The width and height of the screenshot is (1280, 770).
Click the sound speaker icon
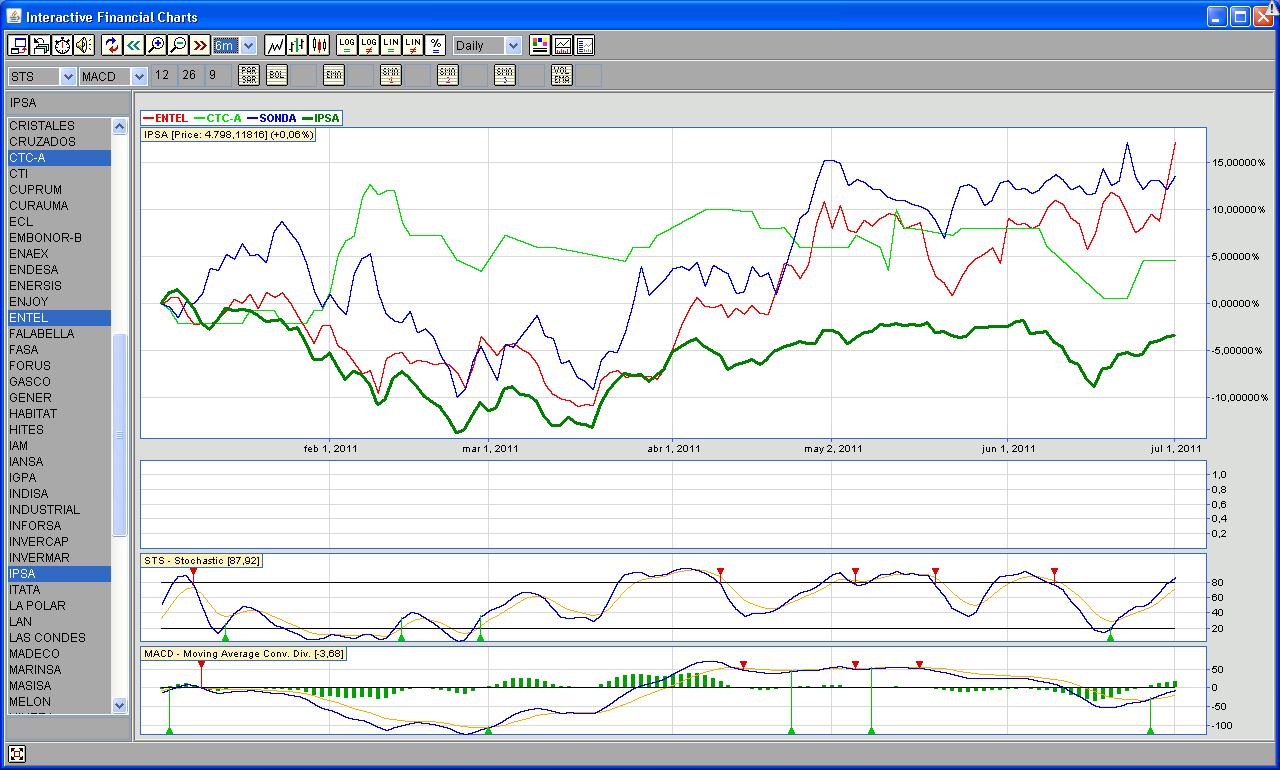tap(83, 45)
